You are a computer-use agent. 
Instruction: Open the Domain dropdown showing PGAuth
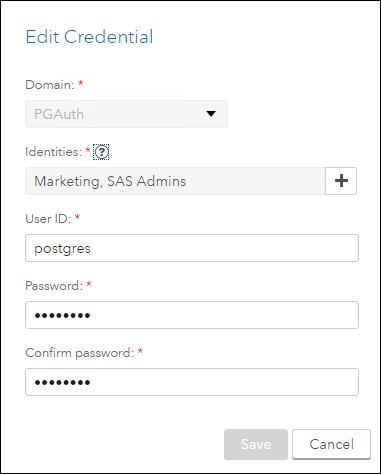(126, 114)
